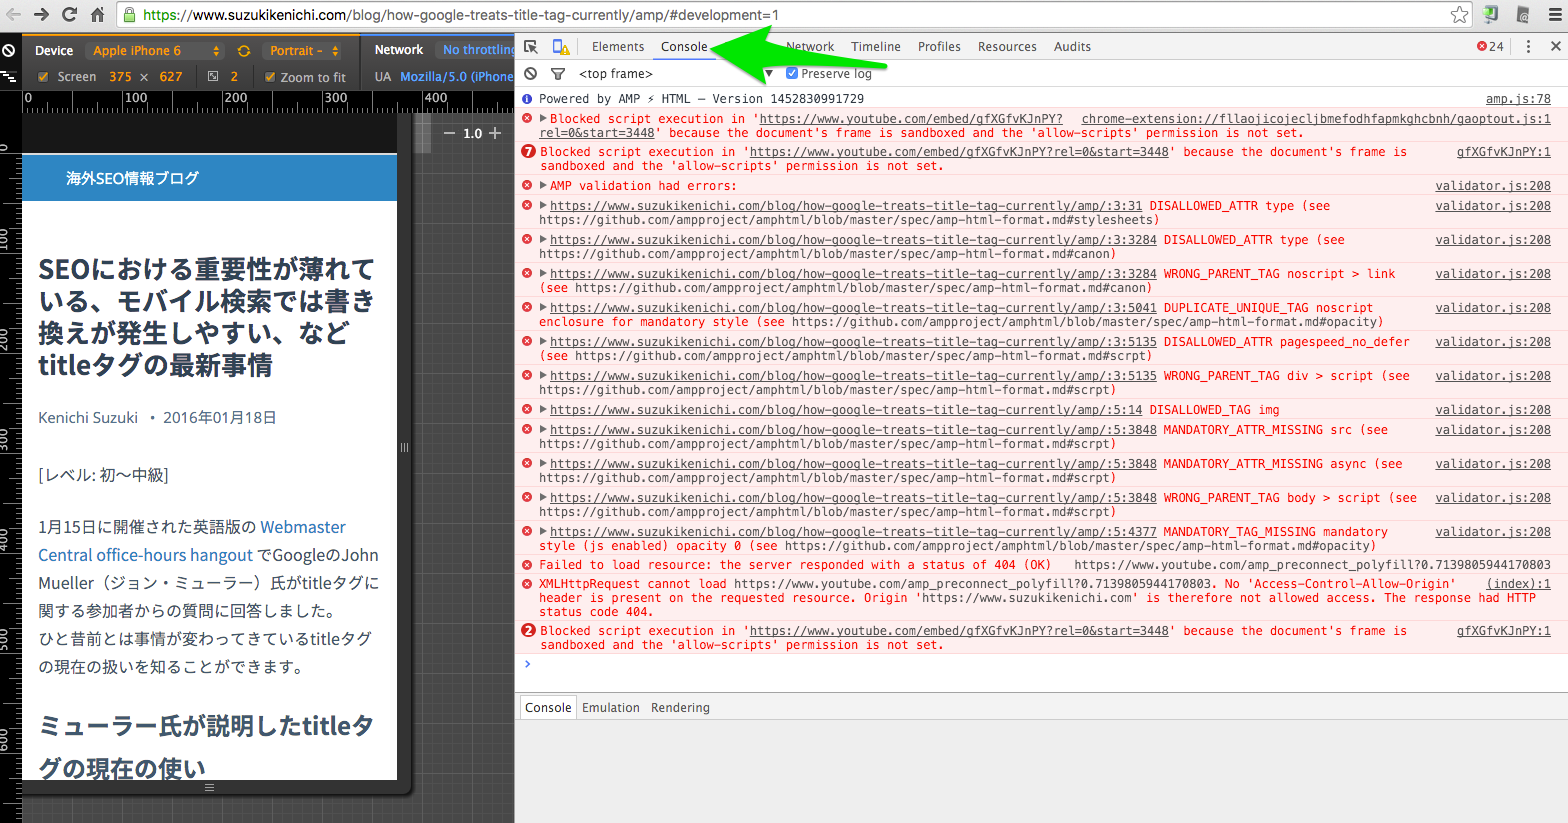Click the reset emulation overrides icon beside Device
This screenshot has height=823, width=1568.
[8, 50]
